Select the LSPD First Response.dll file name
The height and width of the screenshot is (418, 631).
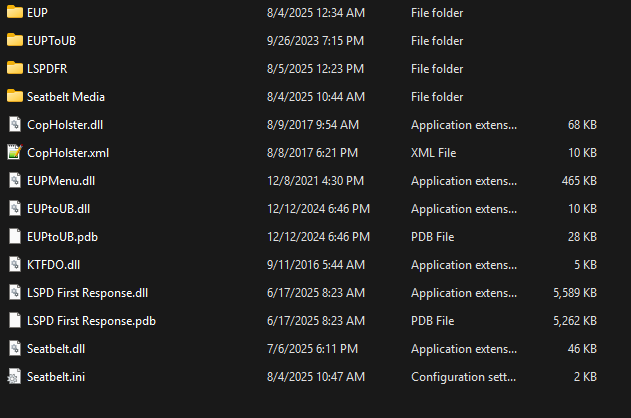click(x=88, y=293)
